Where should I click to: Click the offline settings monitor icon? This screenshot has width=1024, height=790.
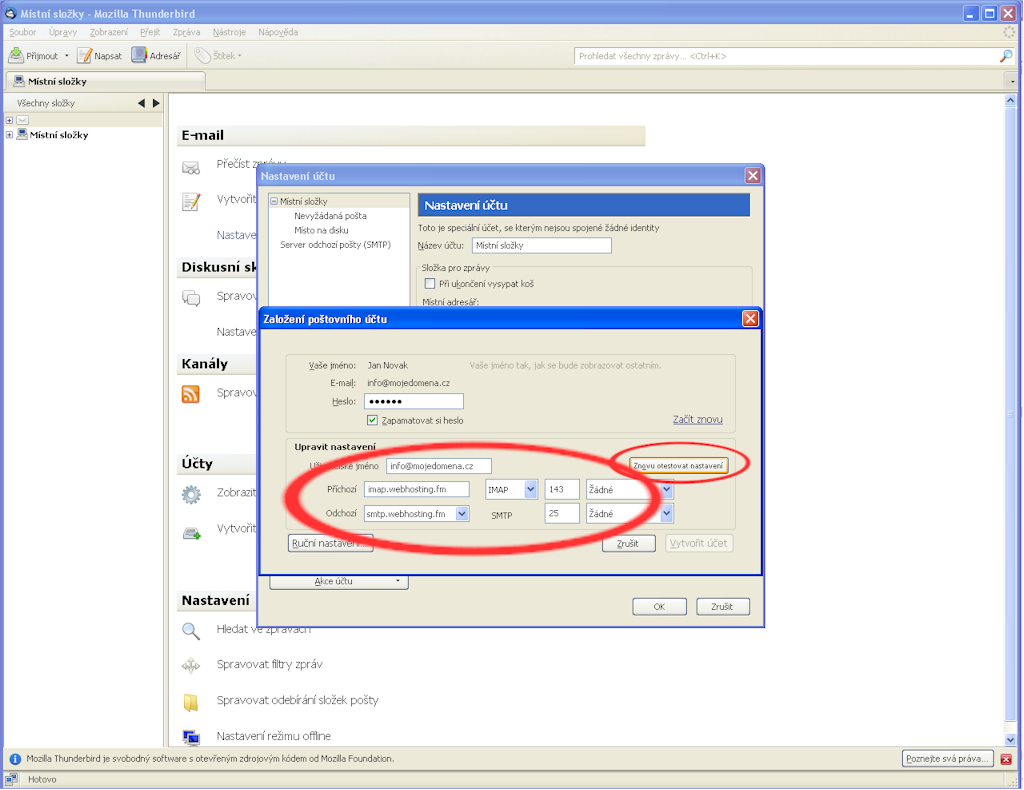pyautogui.click(x=191, y=738)
